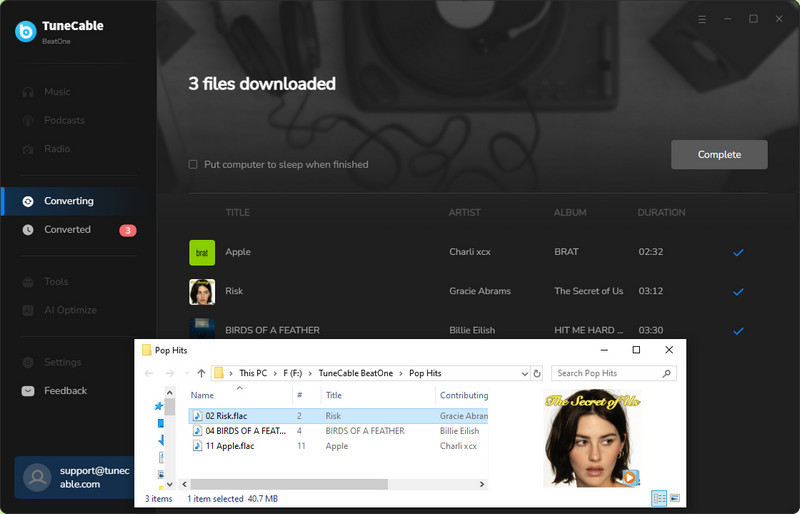Click the radio icon next to Radio
Viewport: 800px width, 514px height.
(x=28, y=150)
